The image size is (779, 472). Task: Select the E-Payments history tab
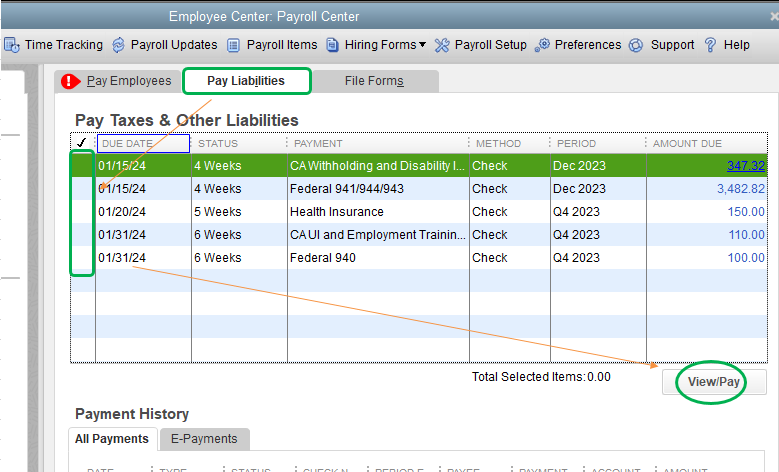pyautogui.click(x=204, y=439)
